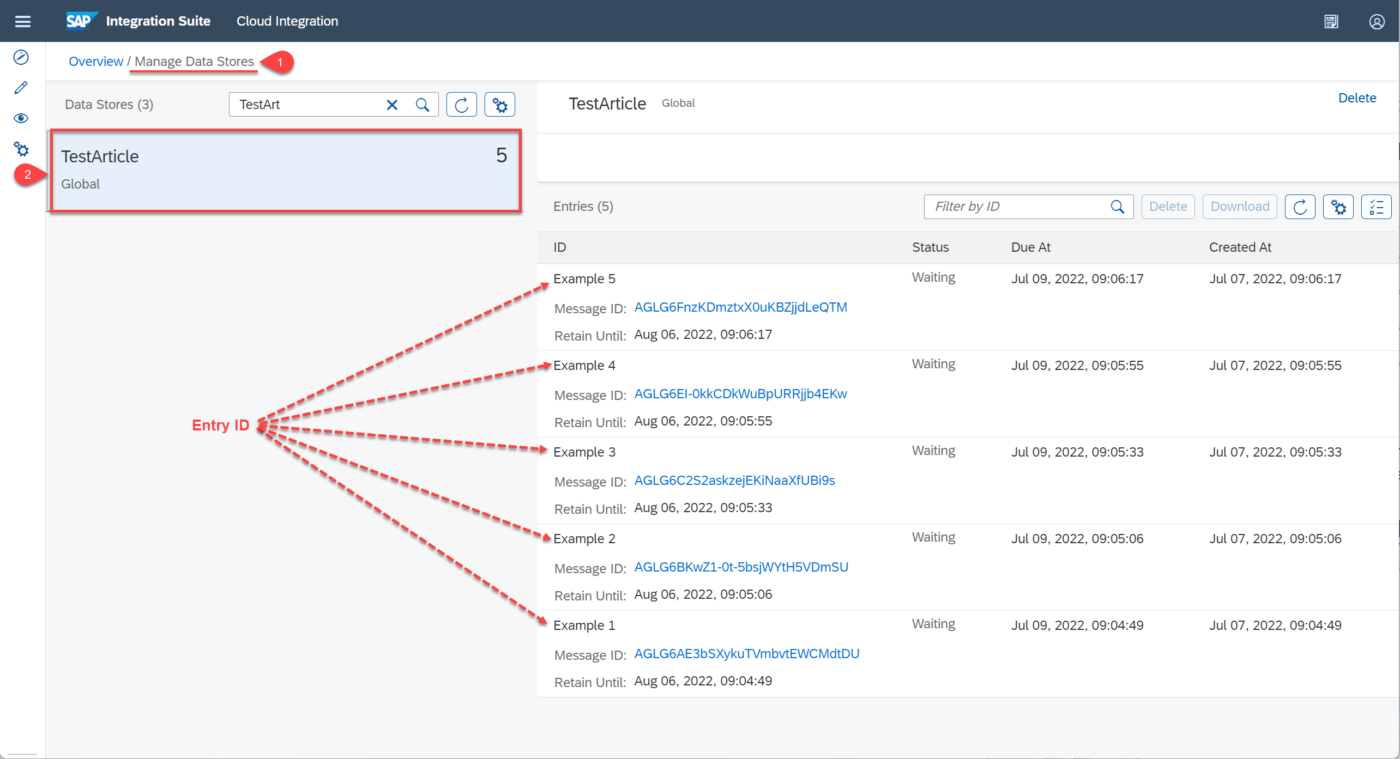Open entries table settings

(x=1339, y=207)
